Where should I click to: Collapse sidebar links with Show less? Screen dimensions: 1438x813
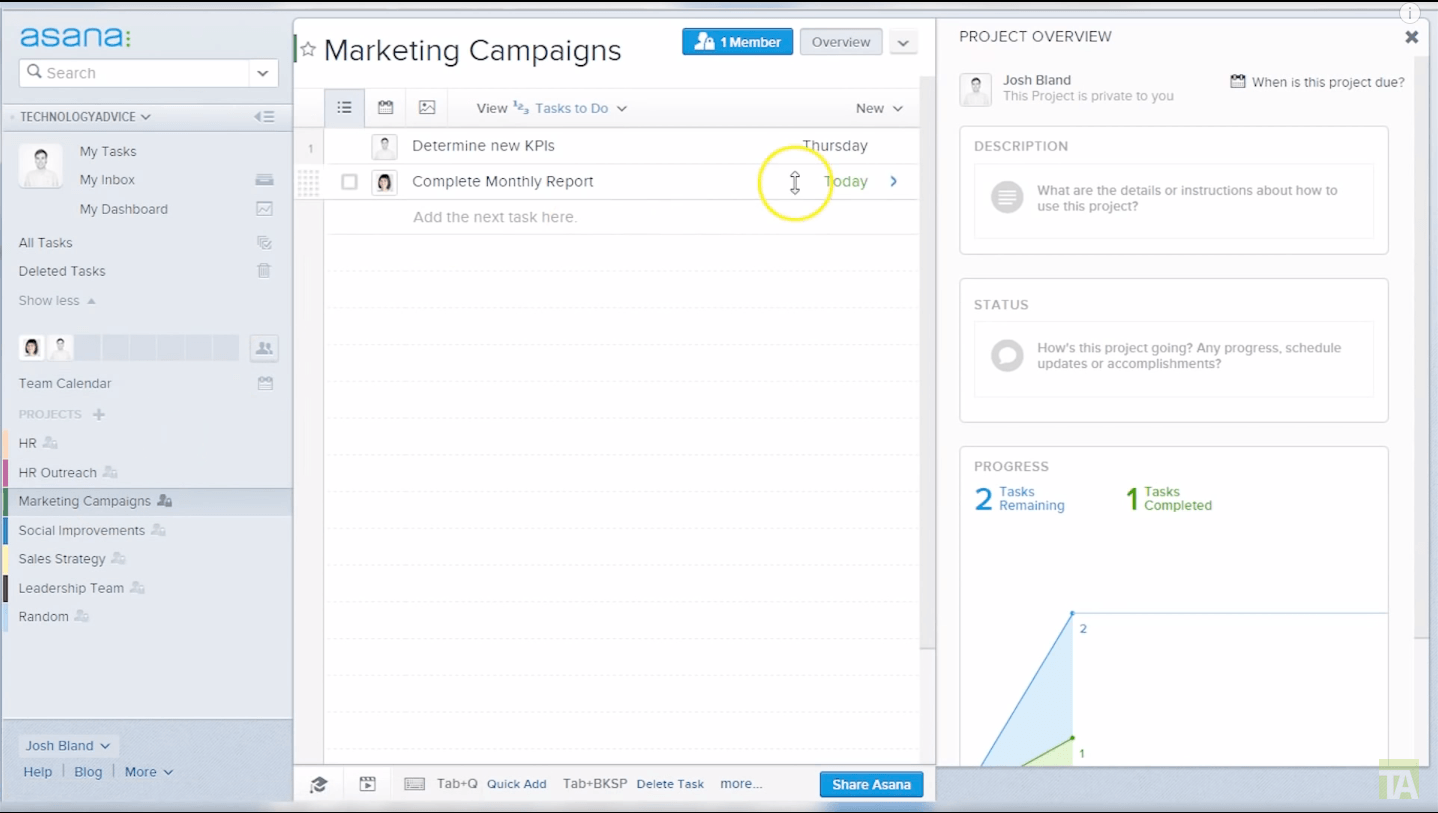(x=57, y=301)
